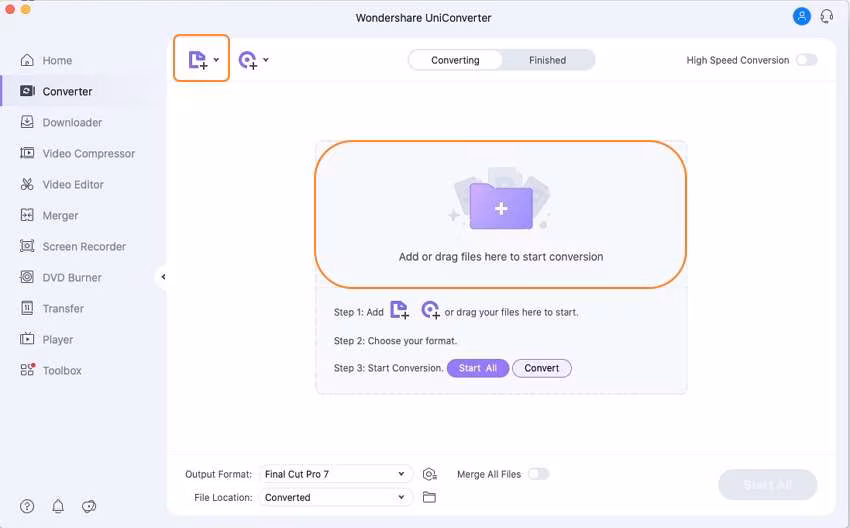Viewport: 850px width, 528px height.
Task: Open user account profile icon
Action: [x=802, y=16]
